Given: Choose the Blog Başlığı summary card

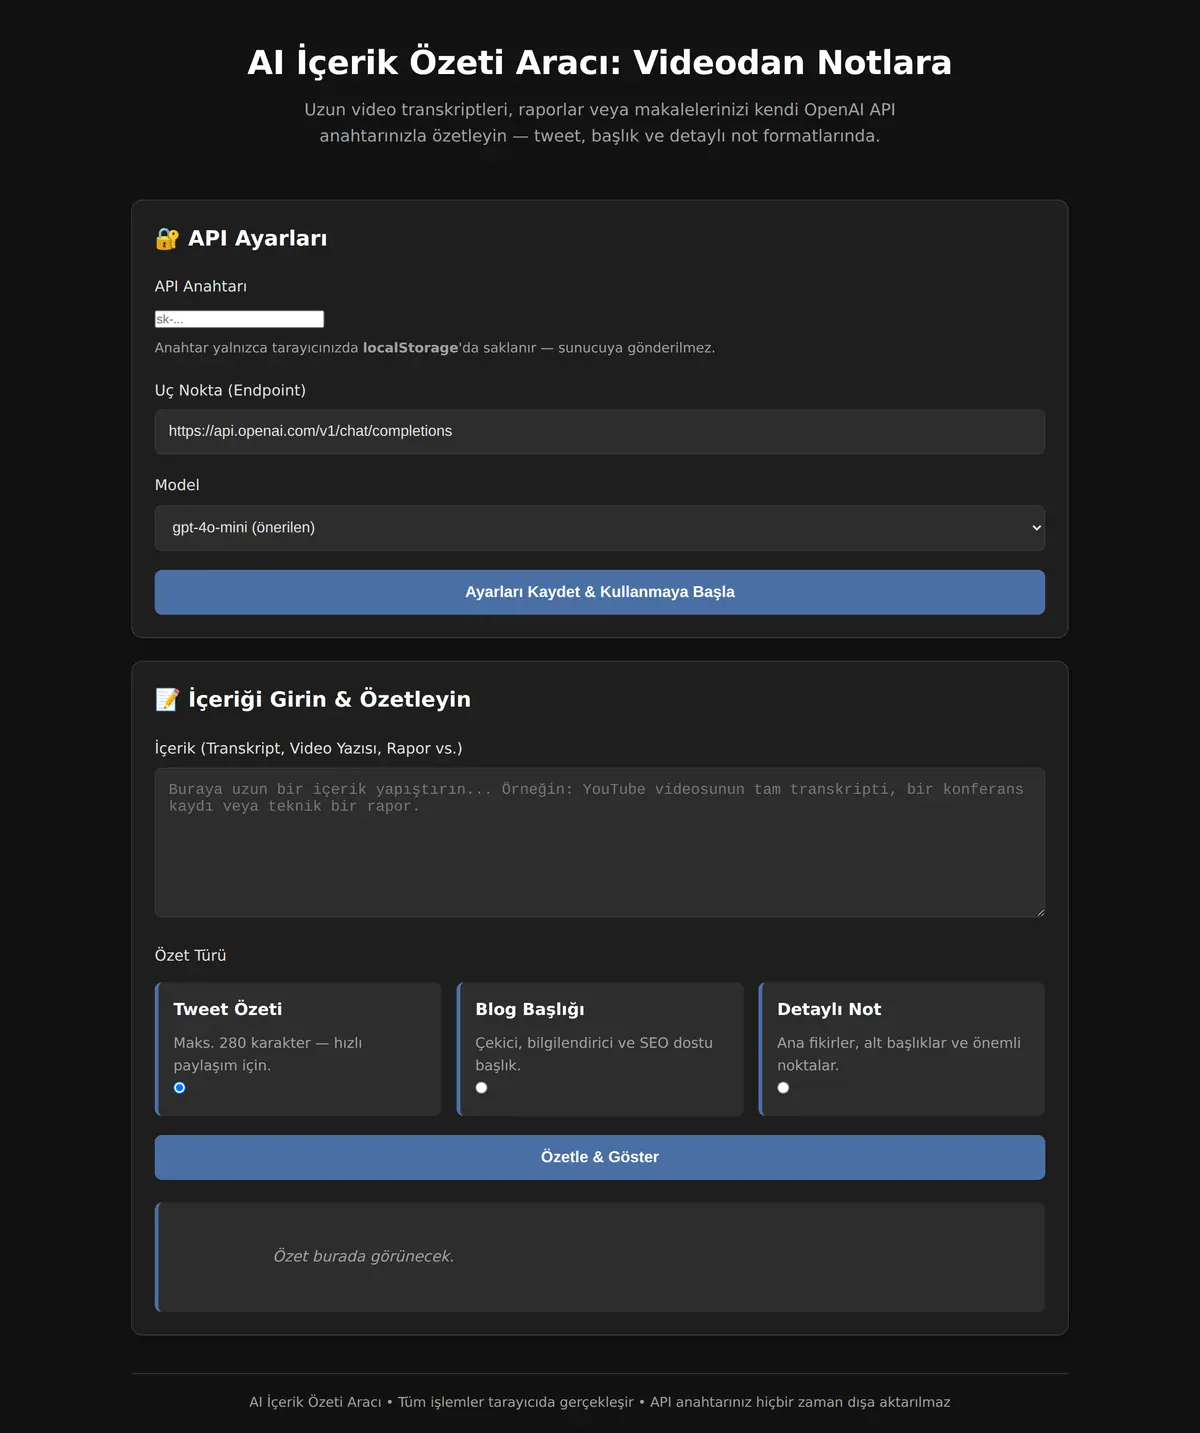Looking at the screenshot, I should pos(600,1049).
